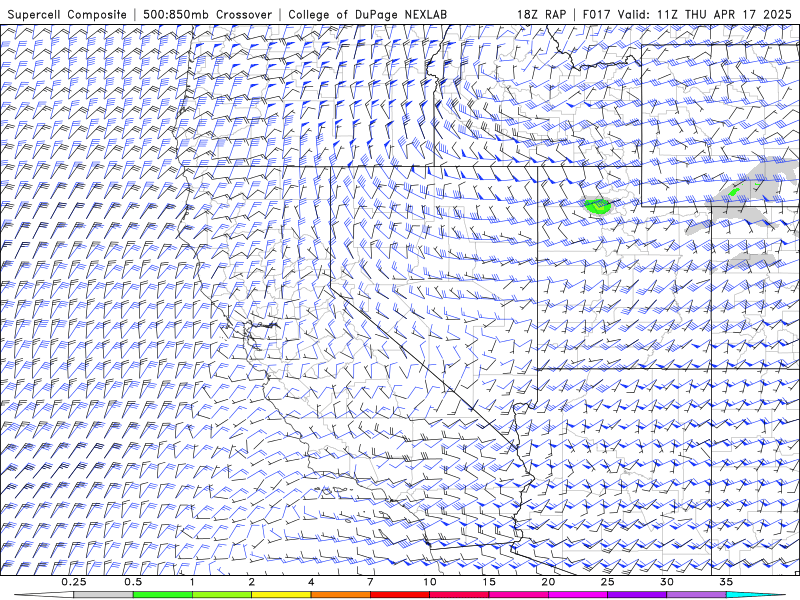Pick the orange 4–7 legend swatch

coord(341,595)
